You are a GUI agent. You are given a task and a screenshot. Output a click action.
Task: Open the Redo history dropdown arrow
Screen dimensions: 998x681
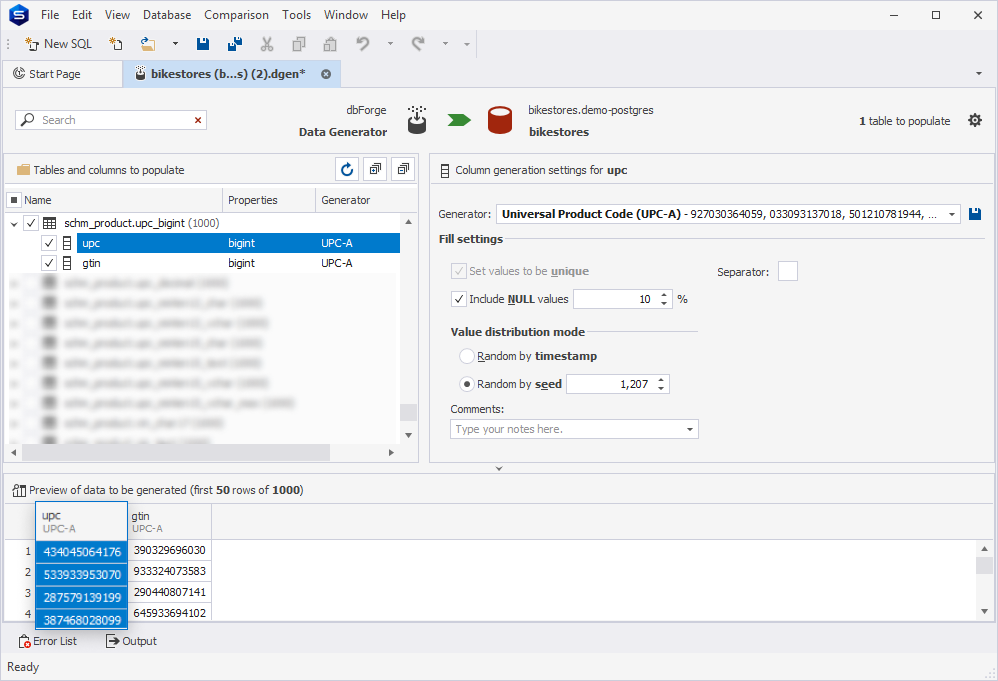click(446, 44)
